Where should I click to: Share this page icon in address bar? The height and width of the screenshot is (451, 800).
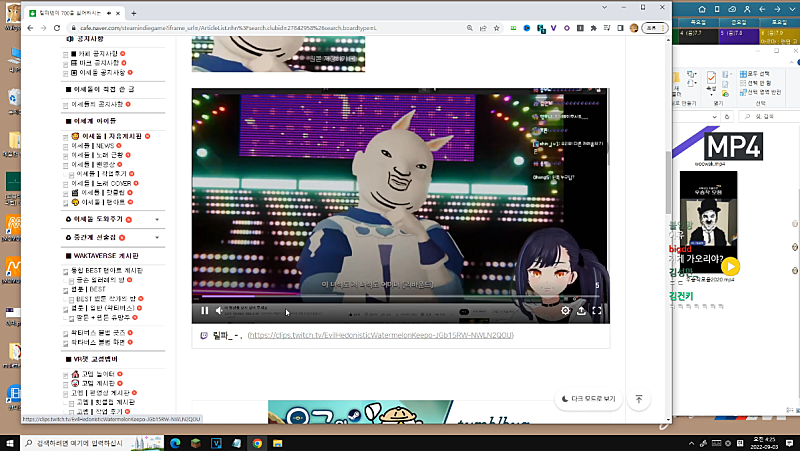click(483, 28)
